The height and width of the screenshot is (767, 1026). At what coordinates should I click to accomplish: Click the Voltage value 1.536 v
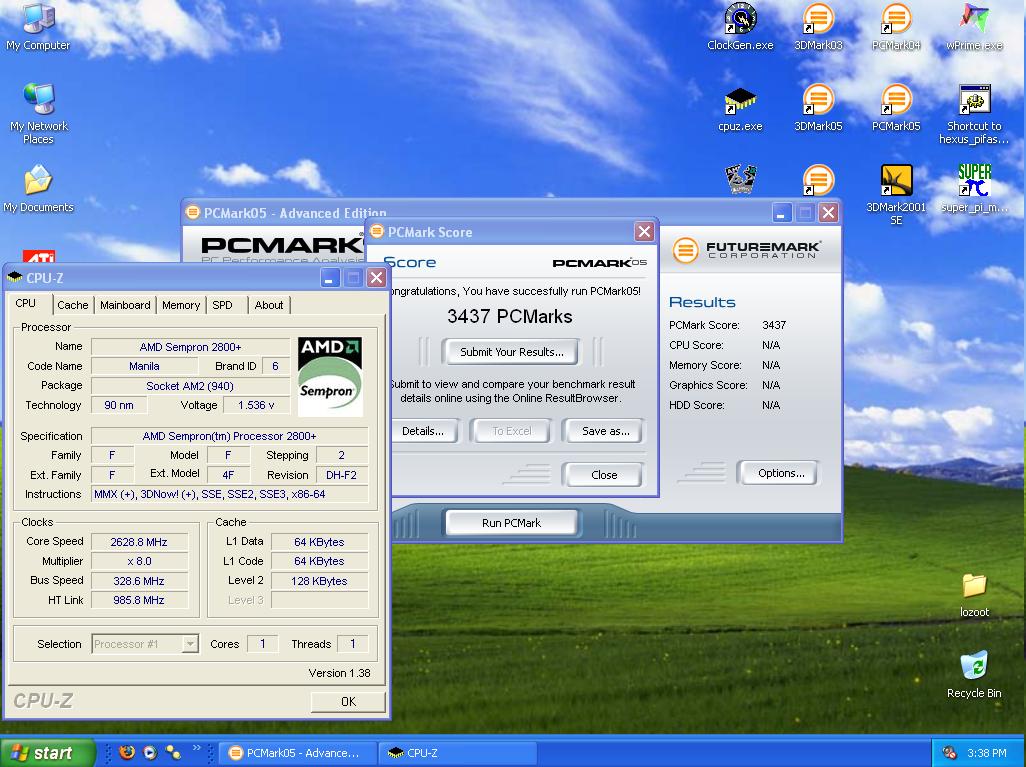[256, 405]
